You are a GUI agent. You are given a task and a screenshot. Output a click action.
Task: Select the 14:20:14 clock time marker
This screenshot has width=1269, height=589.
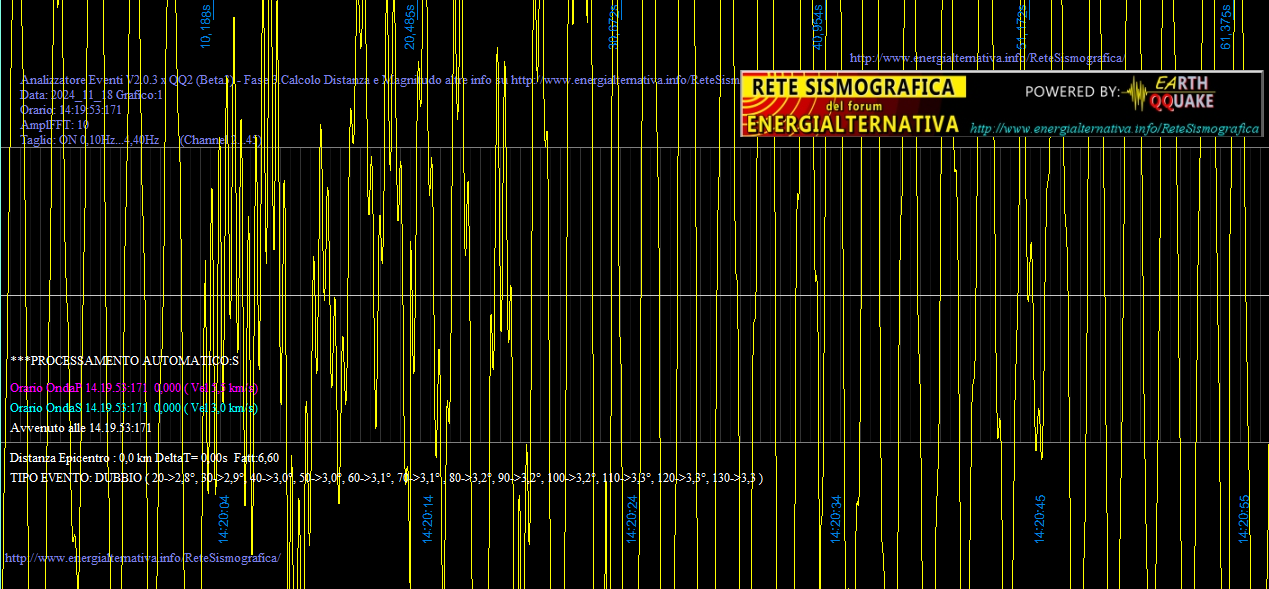coord(428,519)
